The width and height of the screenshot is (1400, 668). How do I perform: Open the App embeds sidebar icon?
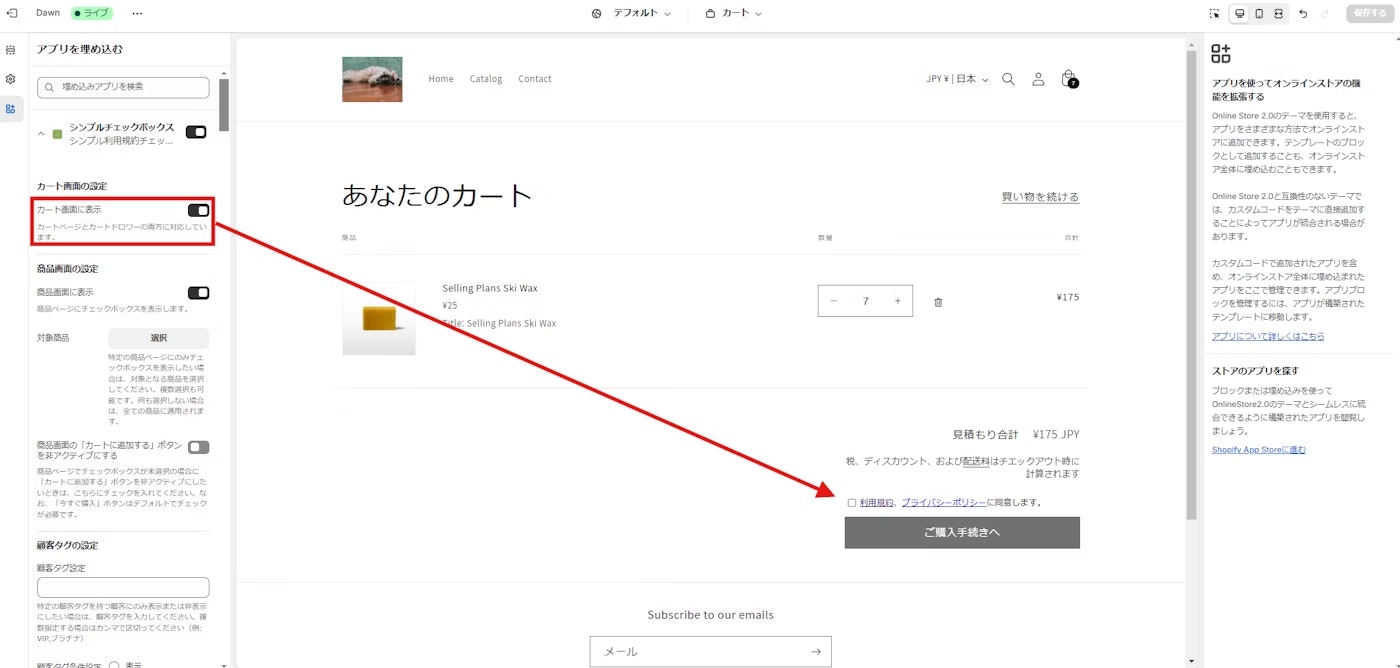[10, 108]
